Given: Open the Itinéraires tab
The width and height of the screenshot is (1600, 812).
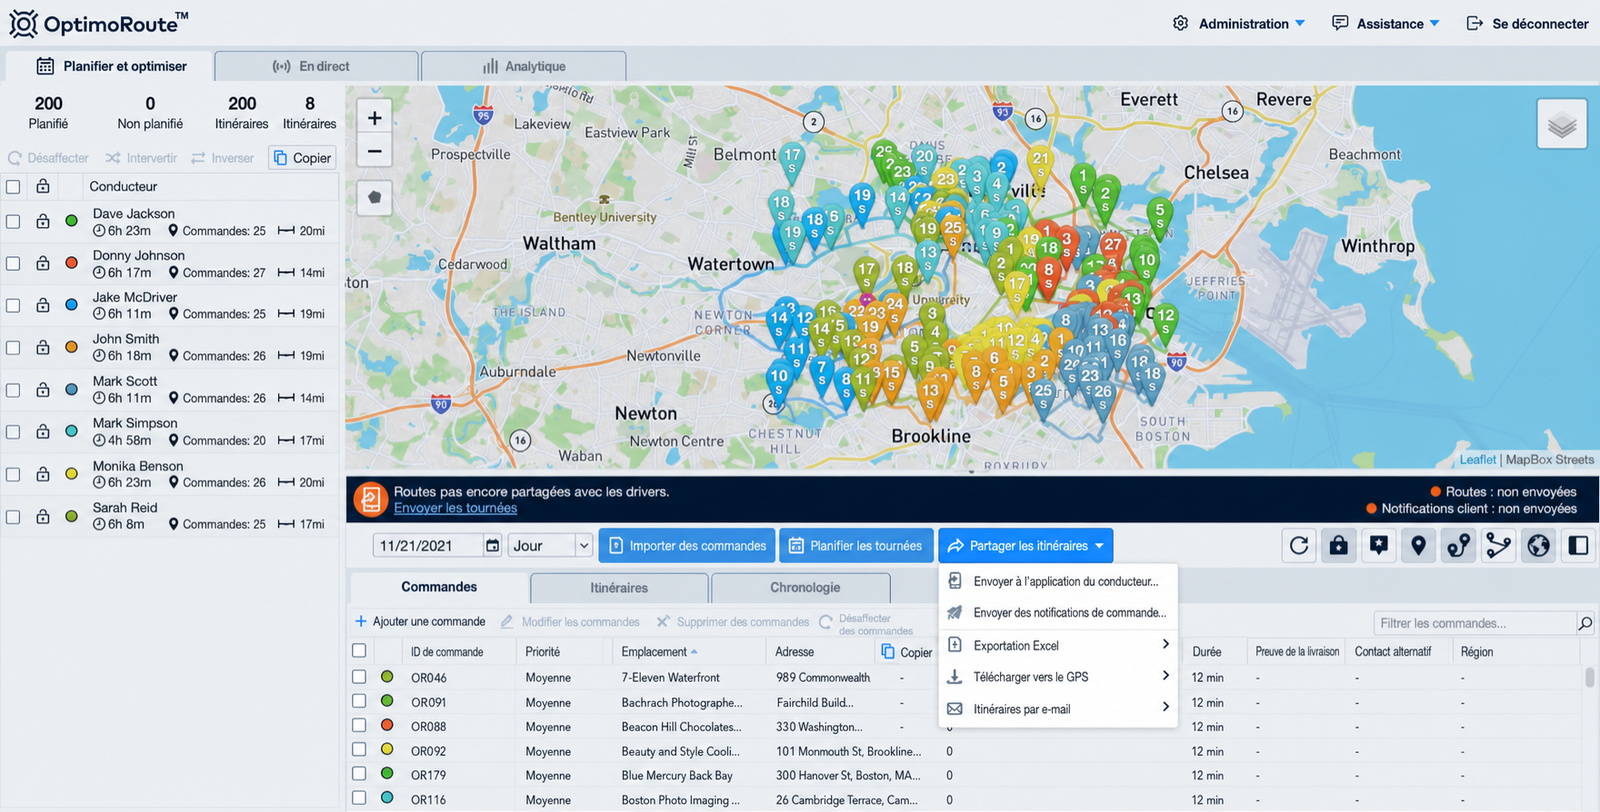Looking at the screenshot, I should pos(619,588).
